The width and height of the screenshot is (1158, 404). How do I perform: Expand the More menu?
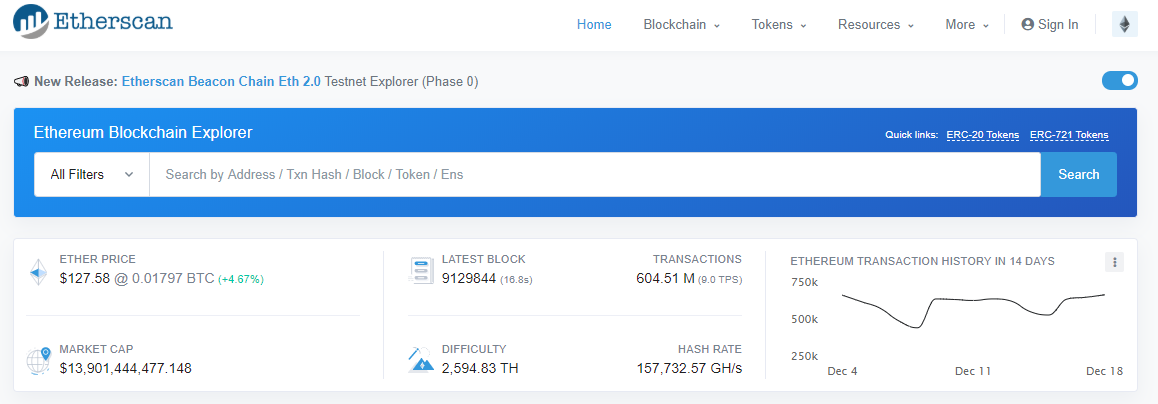(967, 24)
